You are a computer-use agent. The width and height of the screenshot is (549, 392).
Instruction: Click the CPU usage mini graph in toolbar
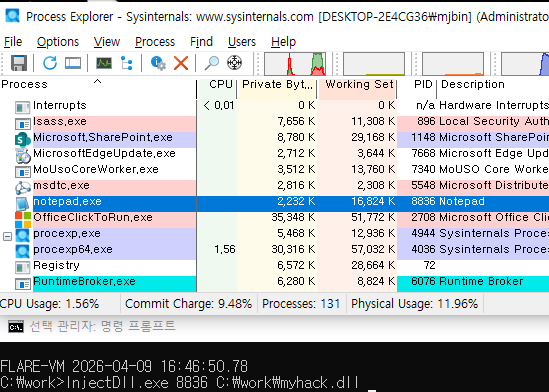[295, 64]
